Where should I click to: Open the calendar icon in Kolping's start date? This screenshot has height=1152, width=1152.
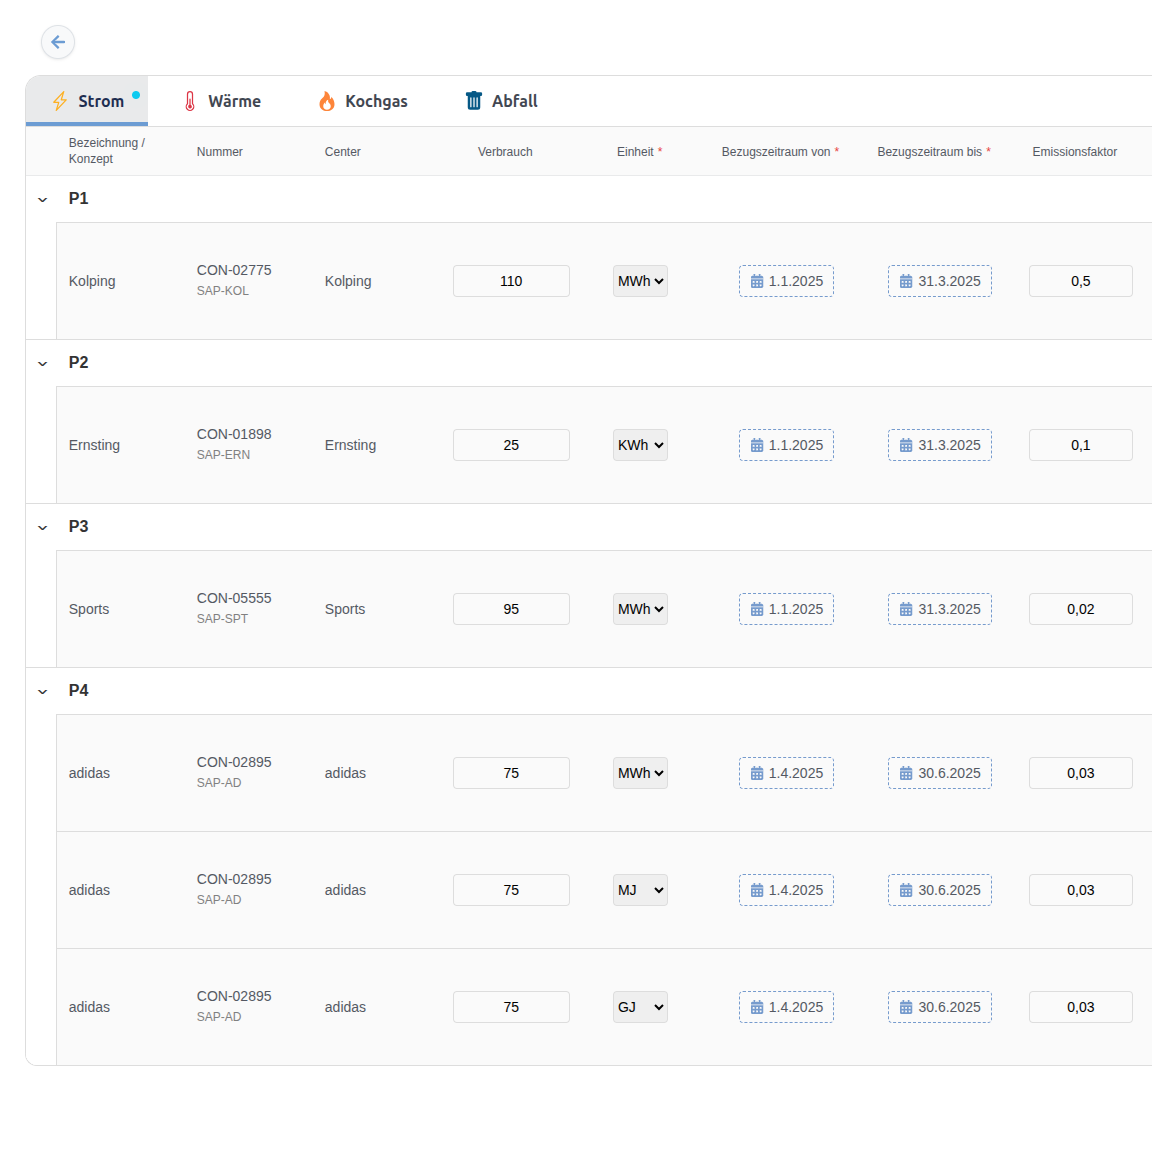coord(758,281)
